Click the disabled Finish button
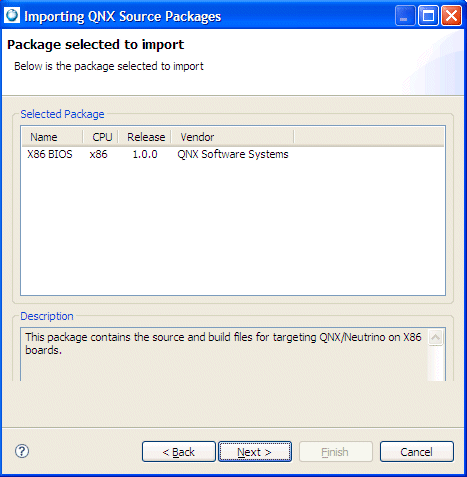467x477 pixels. (335, 452)
